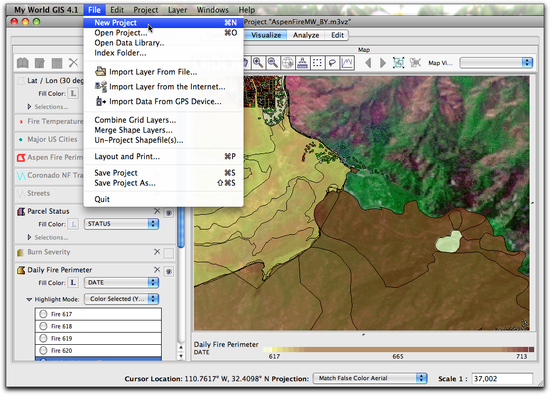This screenshot has width=550, height=395.
Task: Select the zoom in magnifier tool
Action: 259,63
